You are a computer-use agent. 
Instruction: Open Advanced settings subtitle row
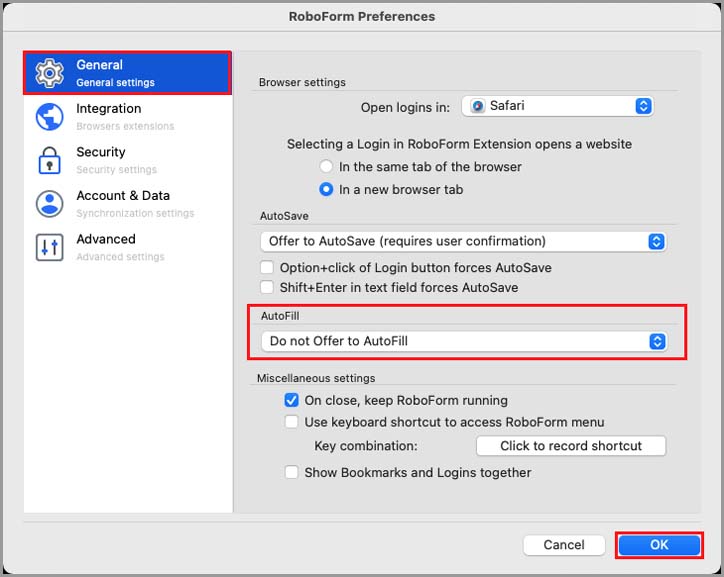(x=121, y=257)
